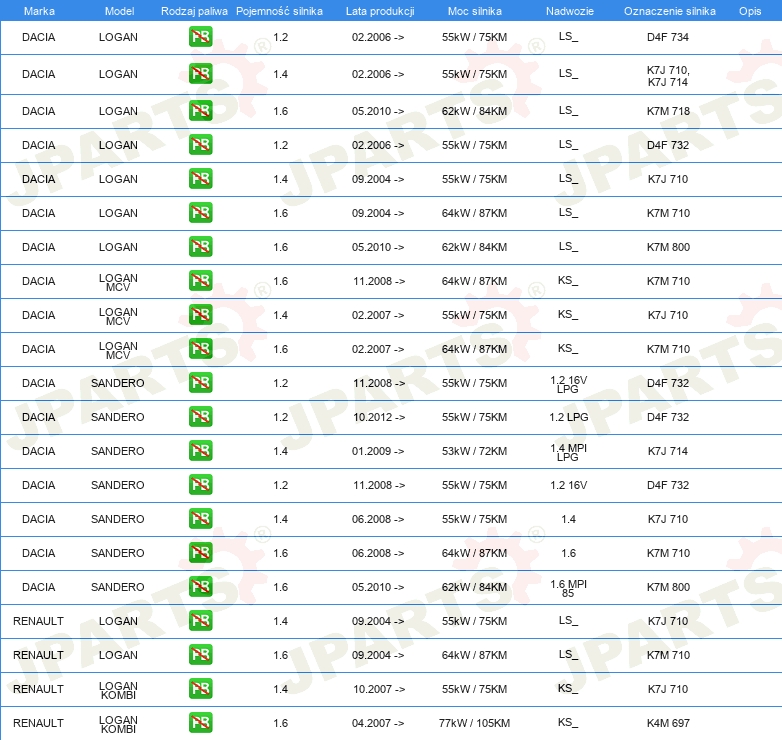This screenshot has height=740, width=782.
Task: Click the Moc silnika column header
Action: pyautogui.click(x=475, y=11)
